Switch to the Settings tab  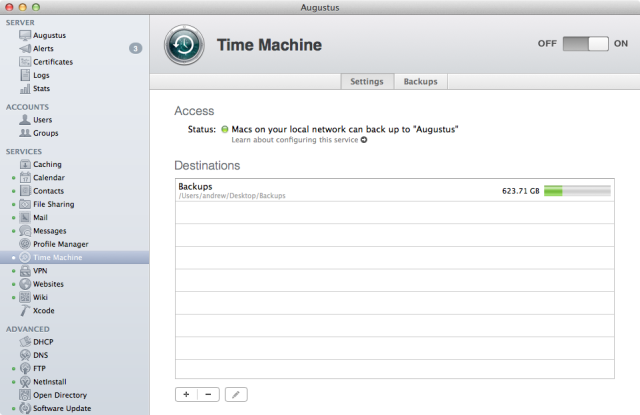click(x=367, y=81)
